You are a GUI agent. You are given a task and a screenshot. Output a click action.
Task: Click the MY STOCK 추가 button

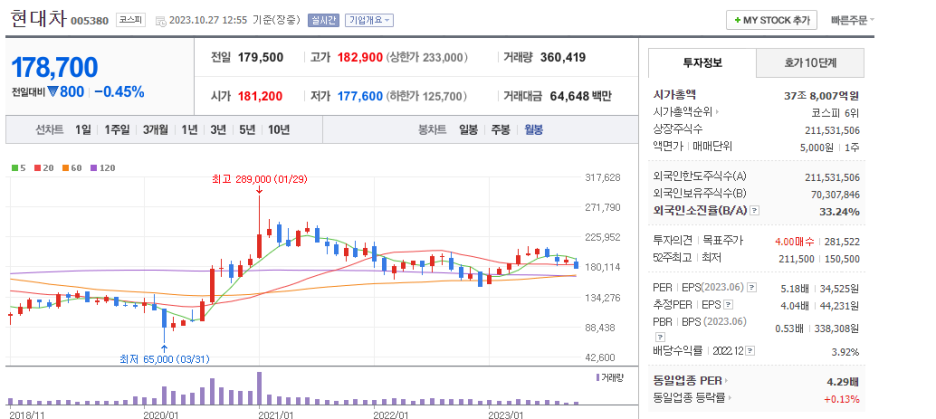771,20
